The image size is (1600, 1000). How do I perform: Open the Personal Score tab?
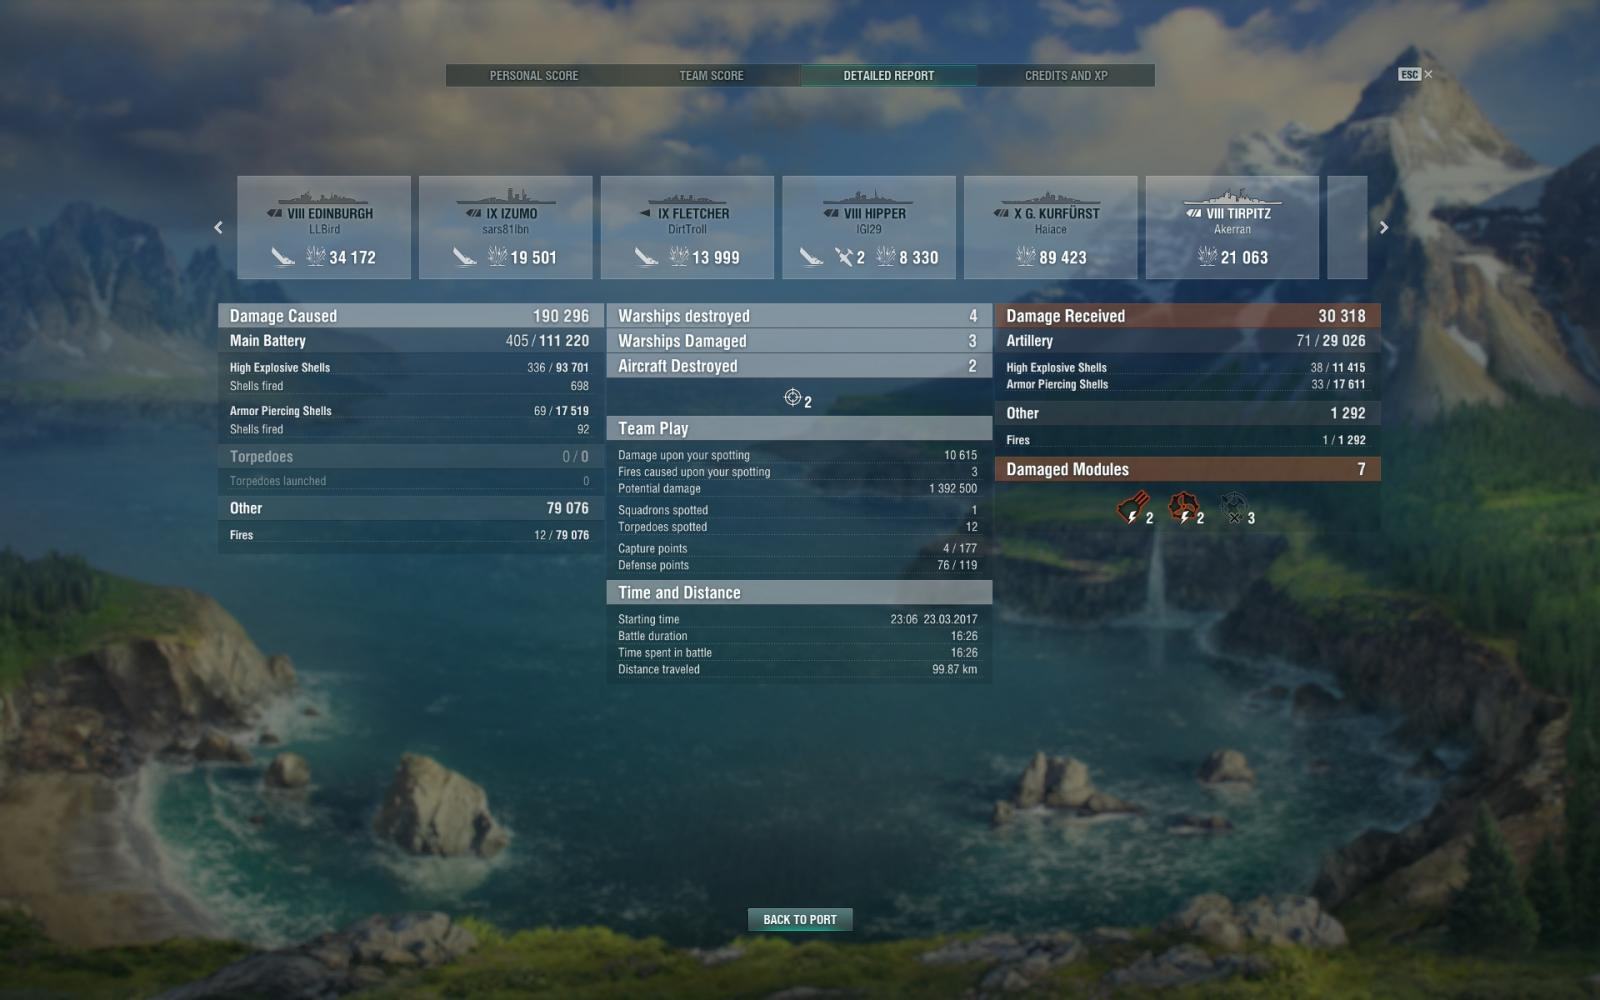534,75
